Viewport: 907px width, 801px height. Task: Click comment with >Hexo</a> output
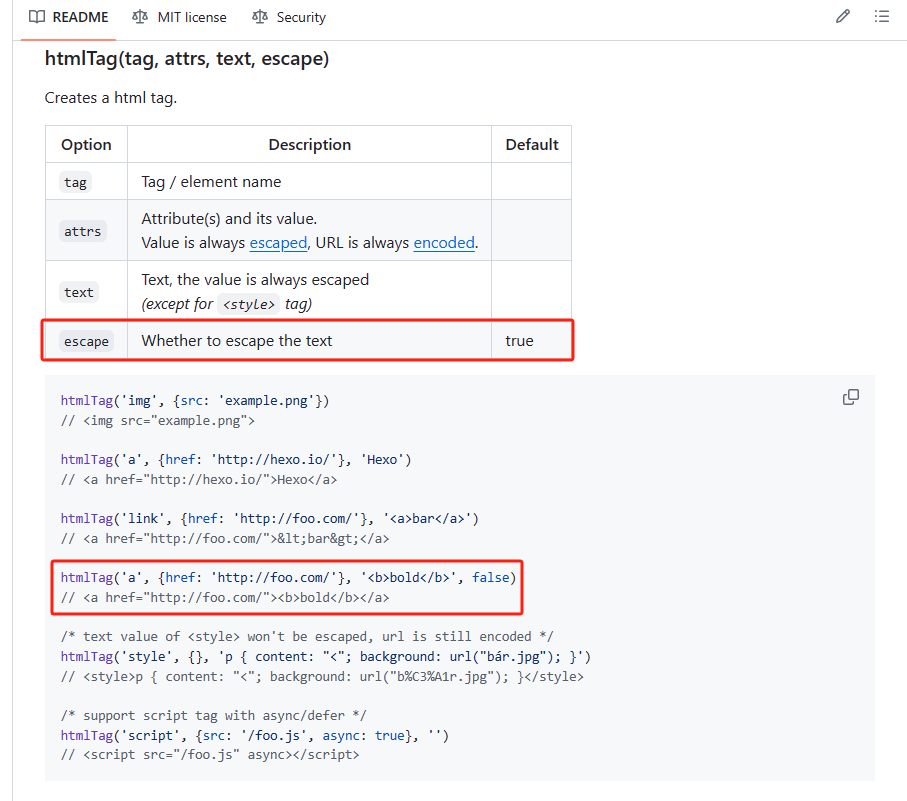coord(199,479)
